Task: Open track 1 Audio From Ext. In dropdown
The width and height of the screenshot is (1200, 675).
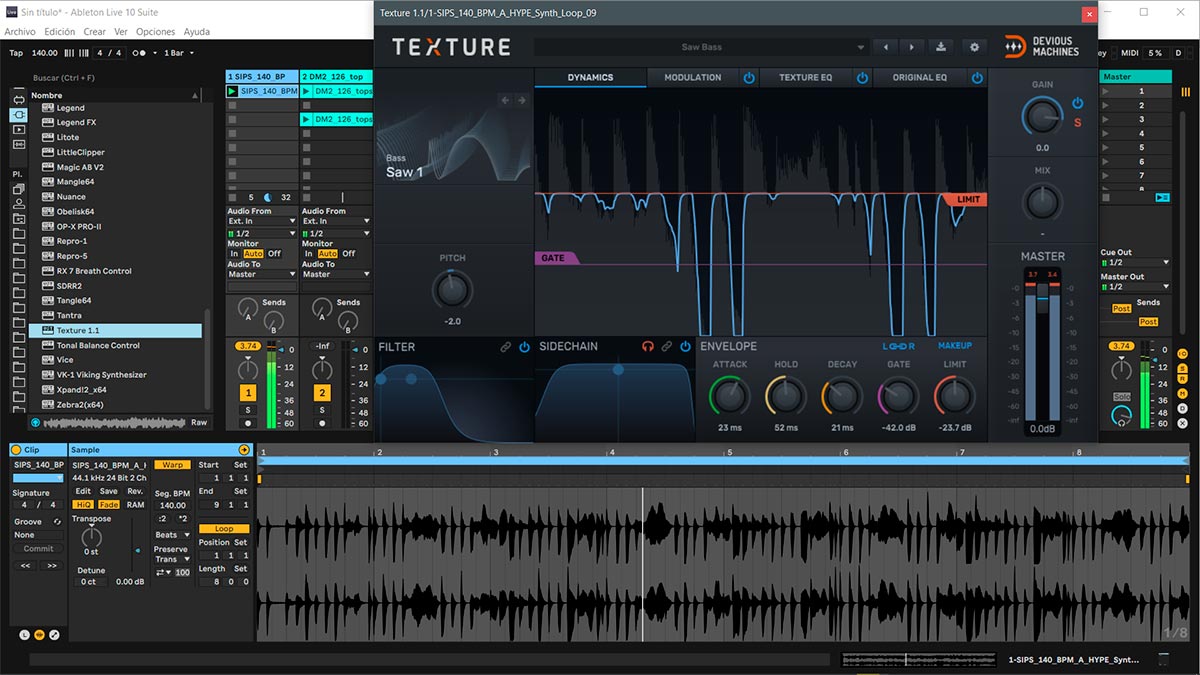Action: (x=262, y=221)
